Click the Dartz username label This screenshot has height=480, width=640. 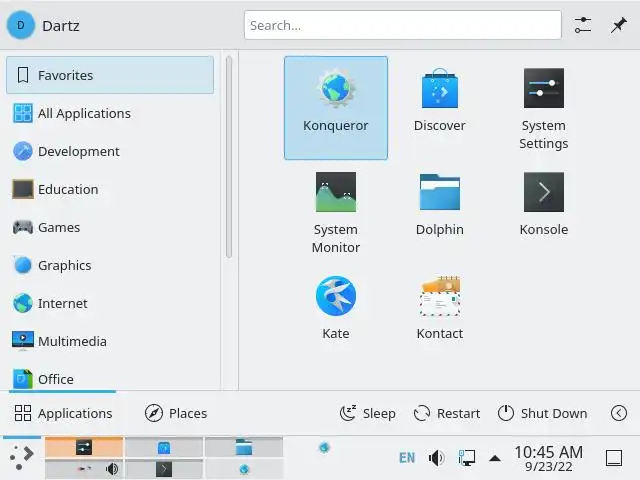point(61,26)
